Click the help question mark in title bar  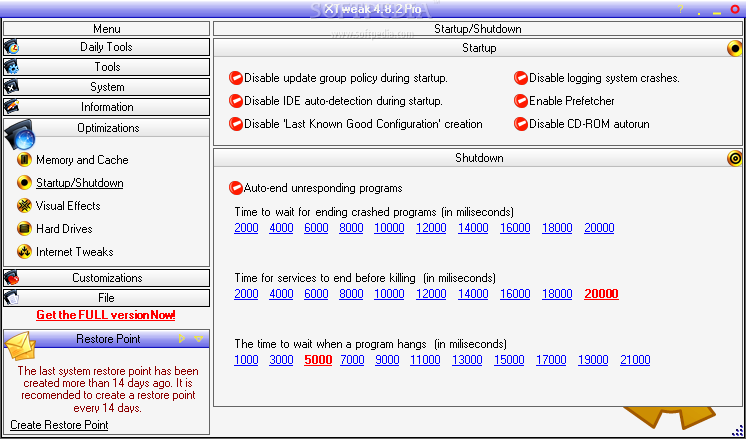(681, 9)
